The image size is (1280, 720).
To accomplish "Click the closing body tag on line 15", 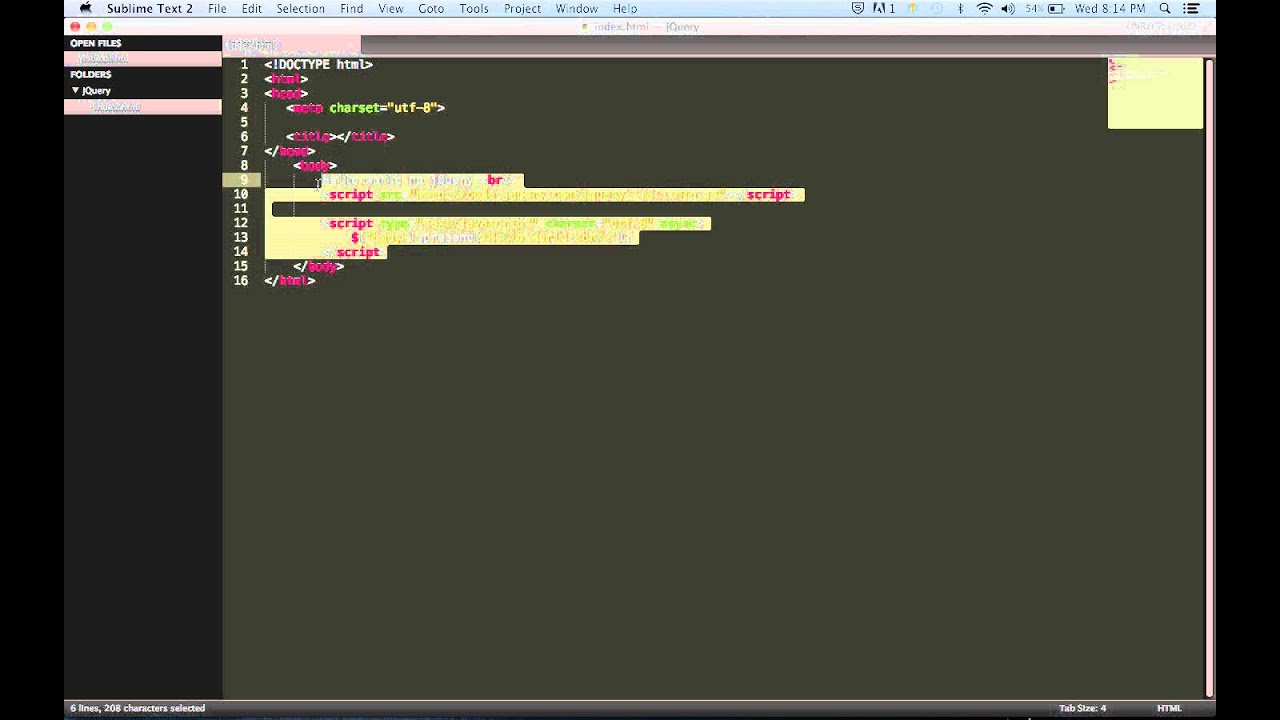I will click(x=319, y=266).
